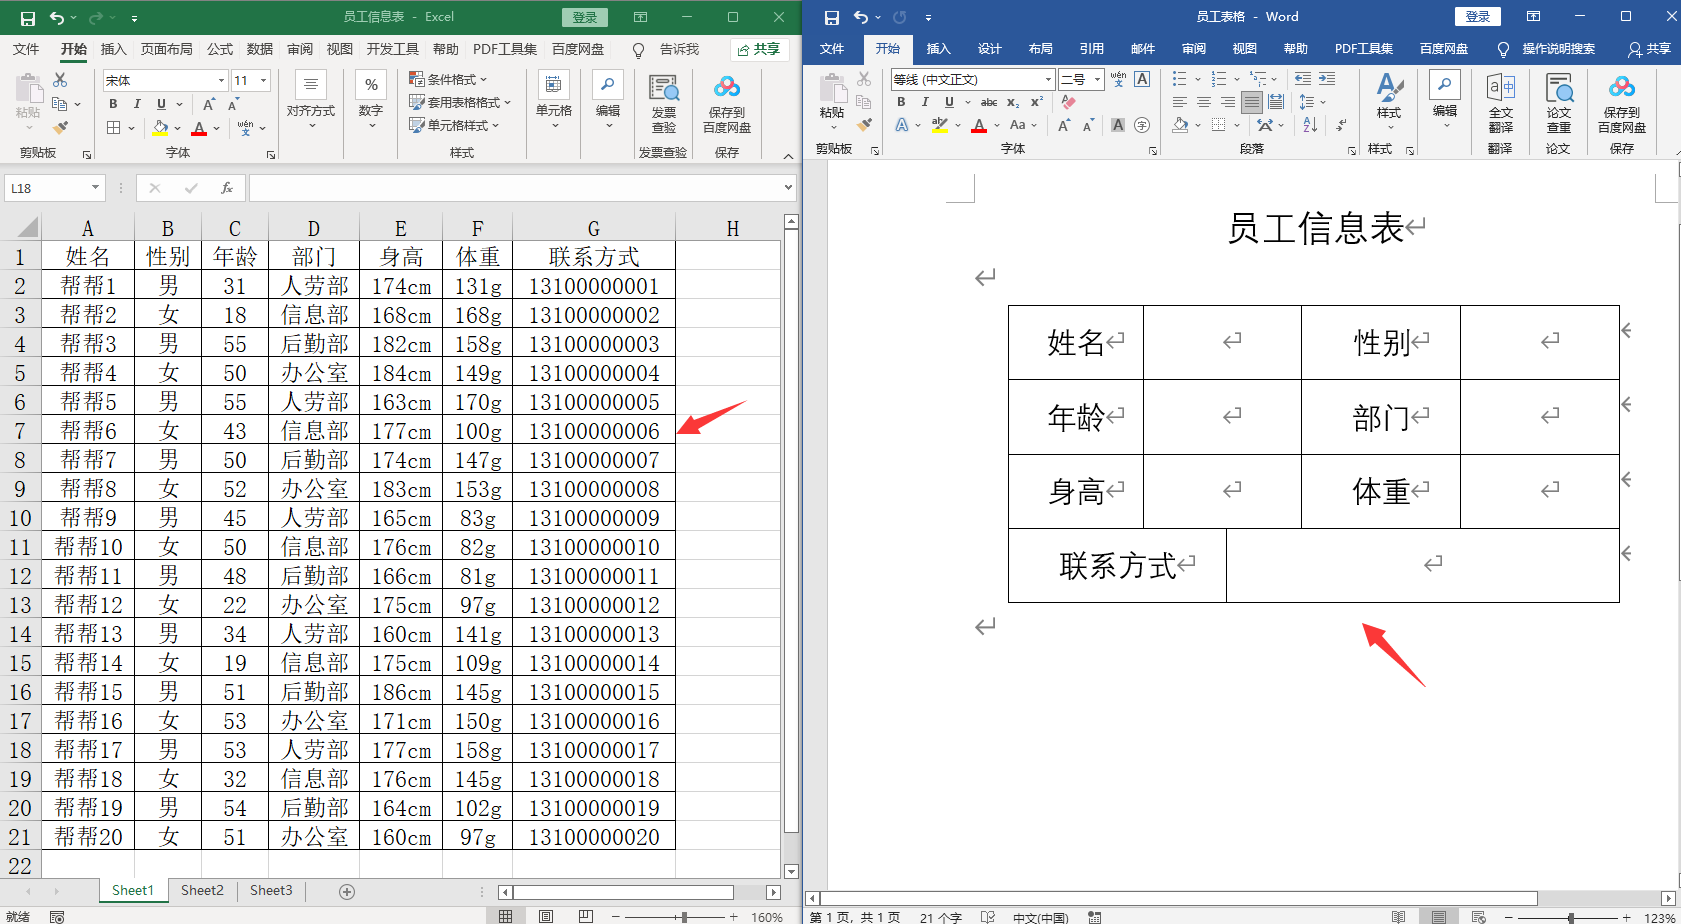
Task: Click the distributed alignment icon in Word
Action: (1276, 102)
